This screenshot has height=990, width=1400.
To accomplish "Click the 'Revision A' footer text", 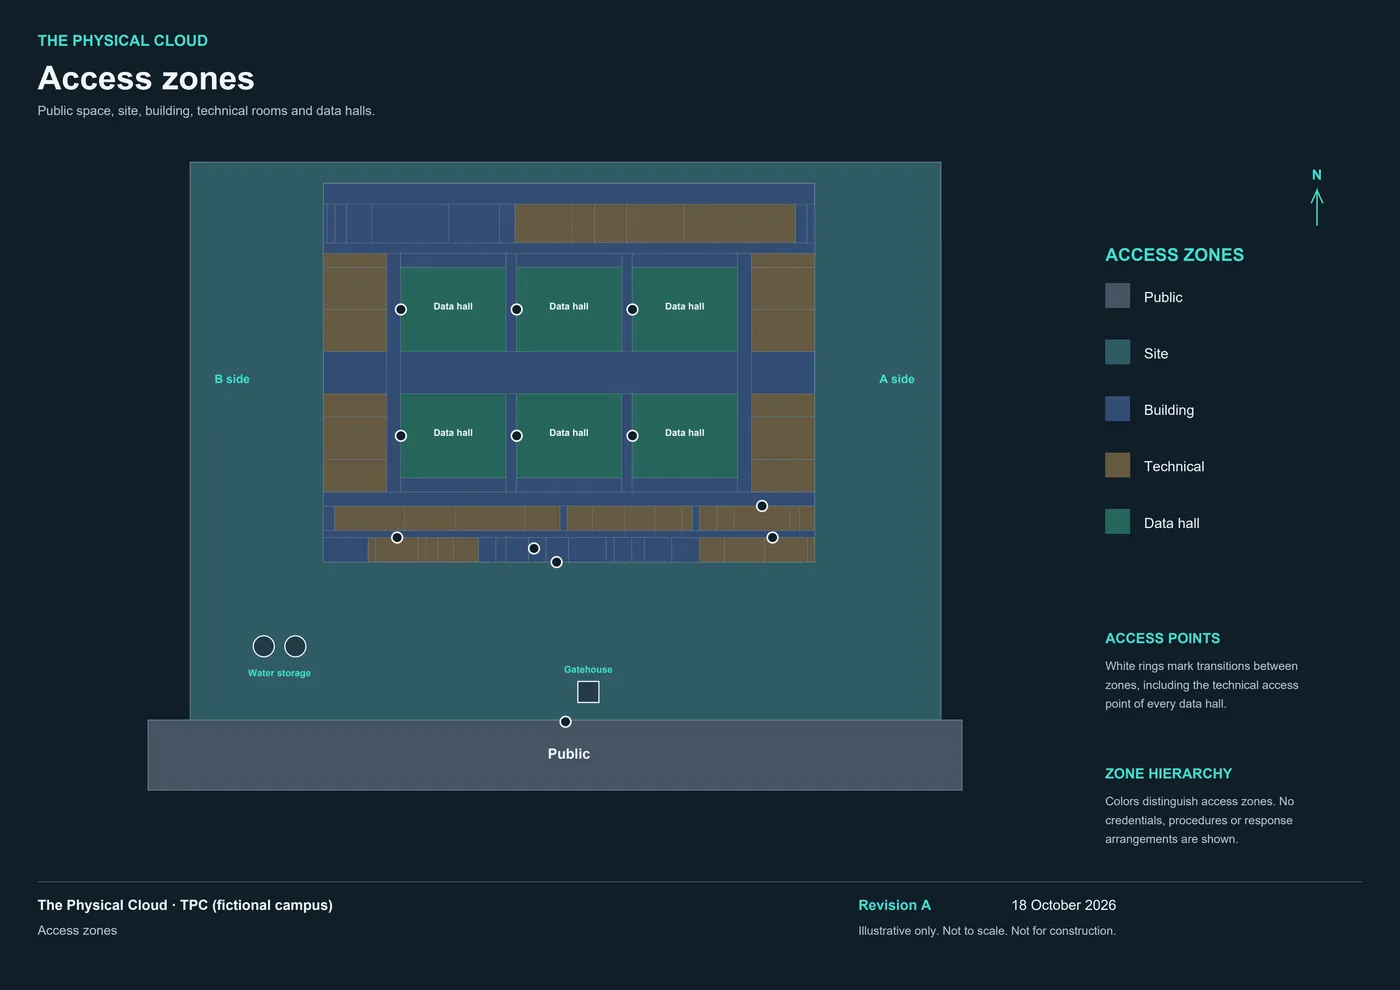I will click(x=895, y=905).
